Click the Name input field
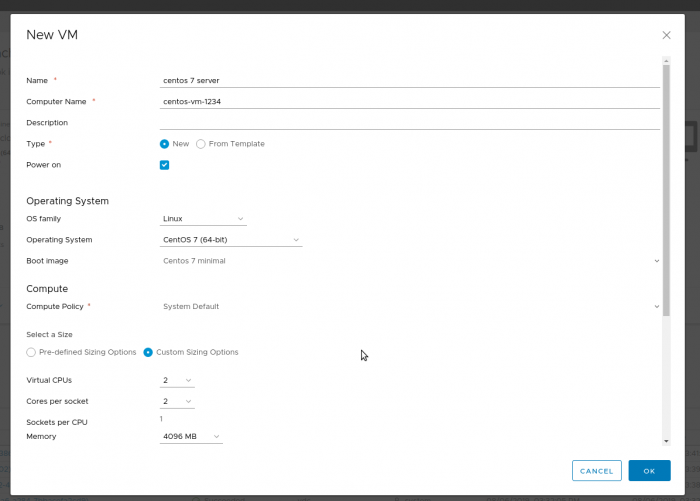 click(409, 81)
